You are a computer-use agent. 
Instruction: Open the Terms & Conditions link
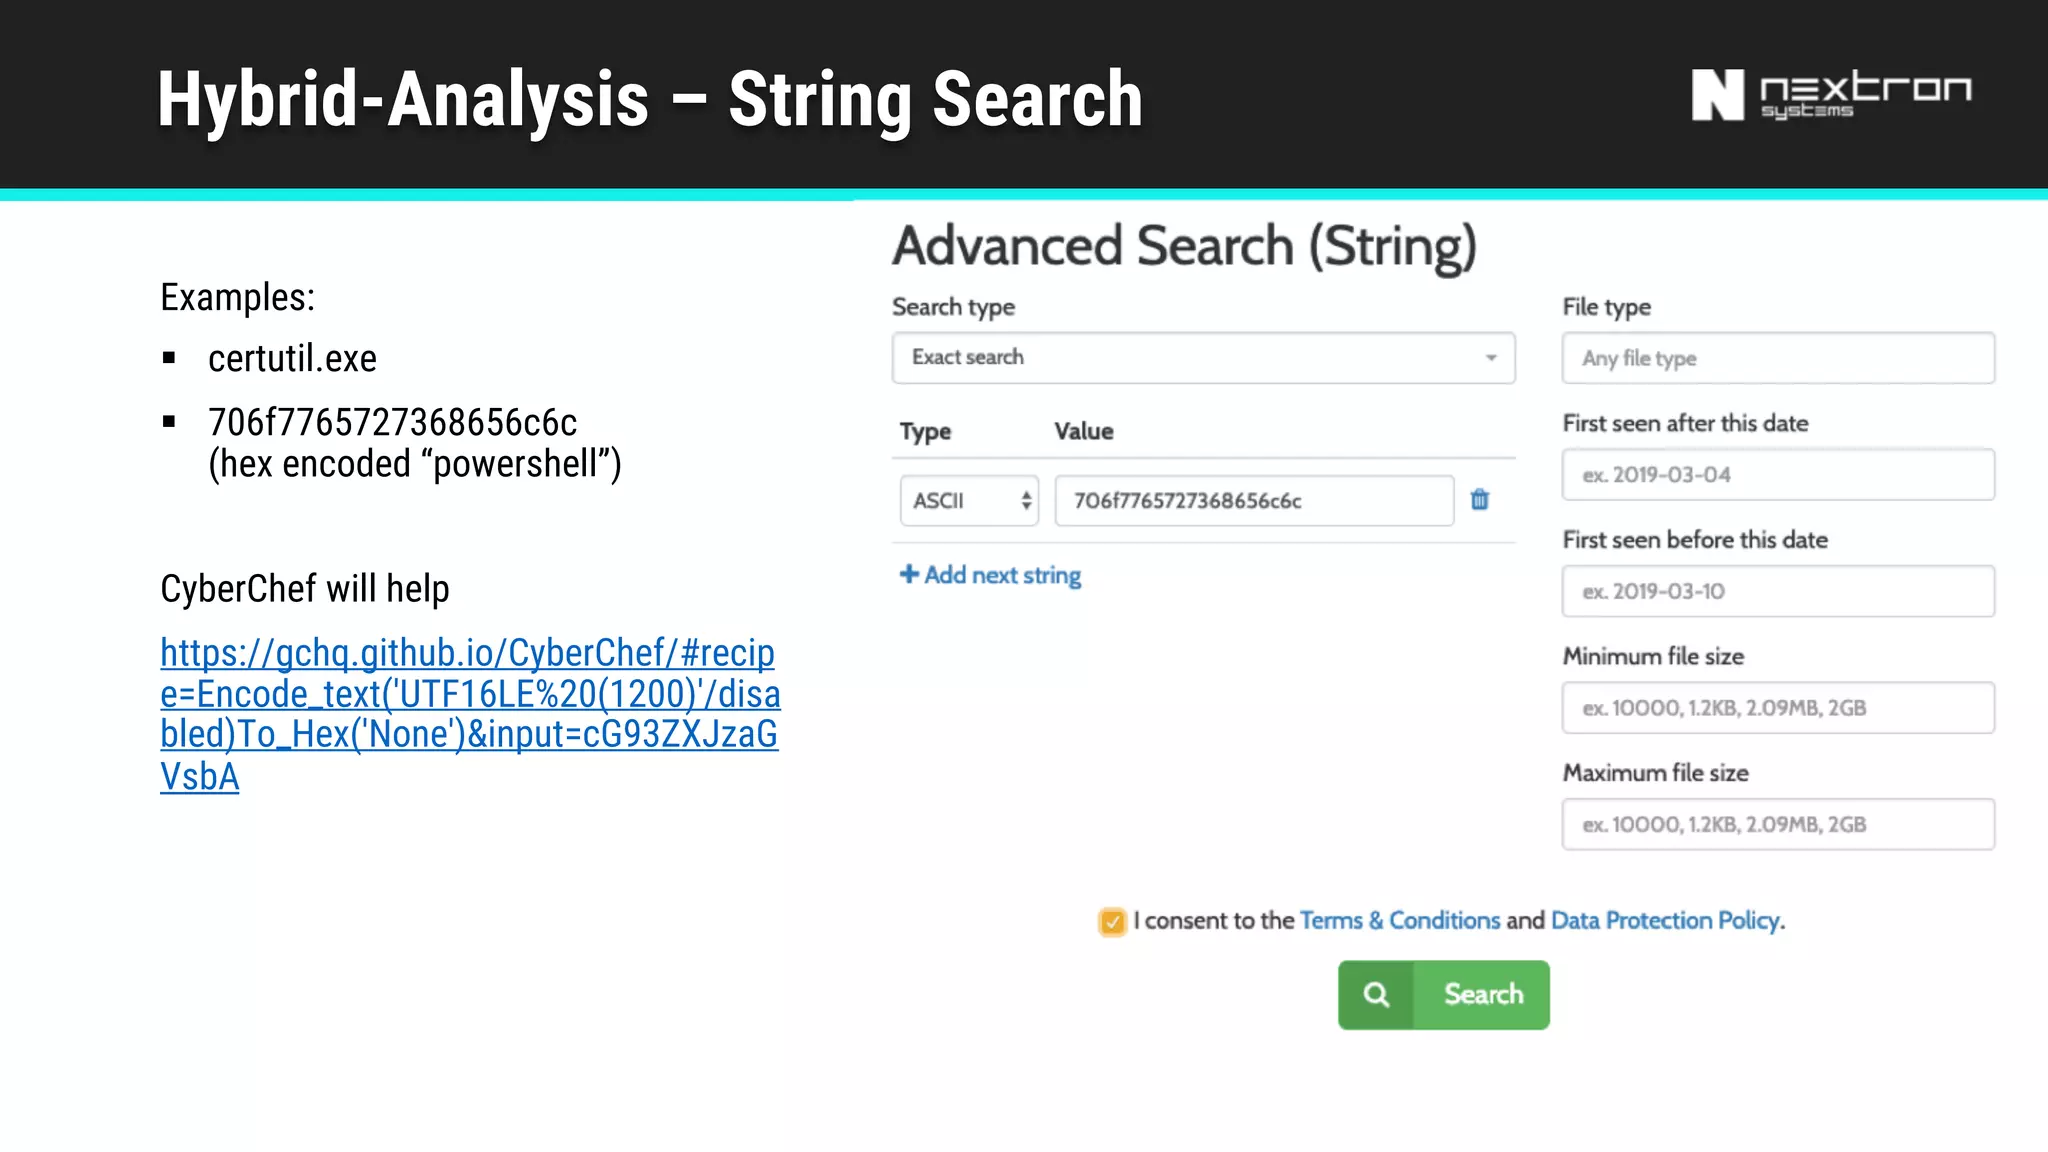1400,920
